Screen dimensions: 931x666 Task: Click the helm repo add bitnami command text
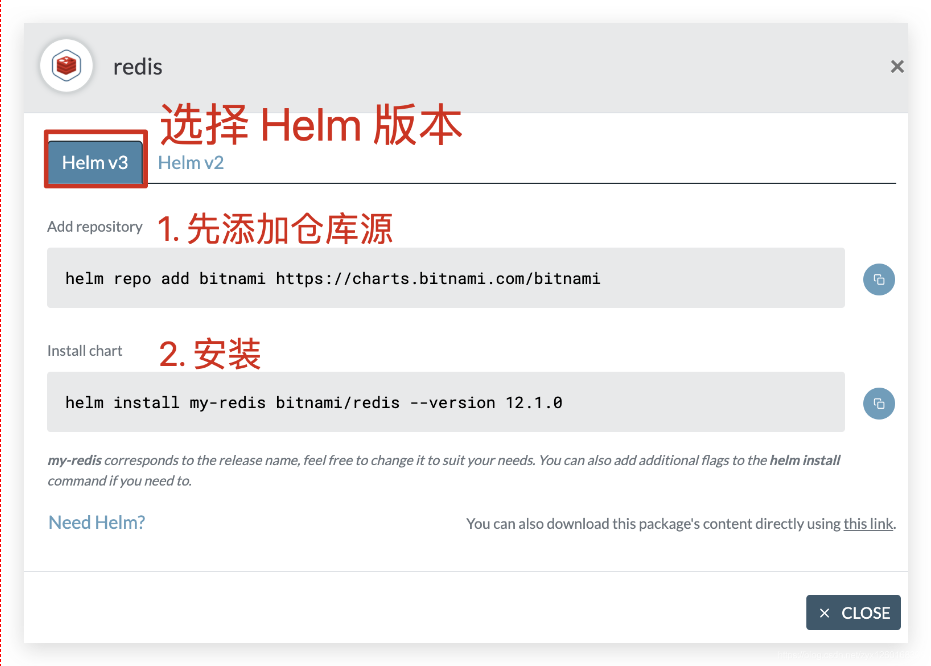[332, 278]
